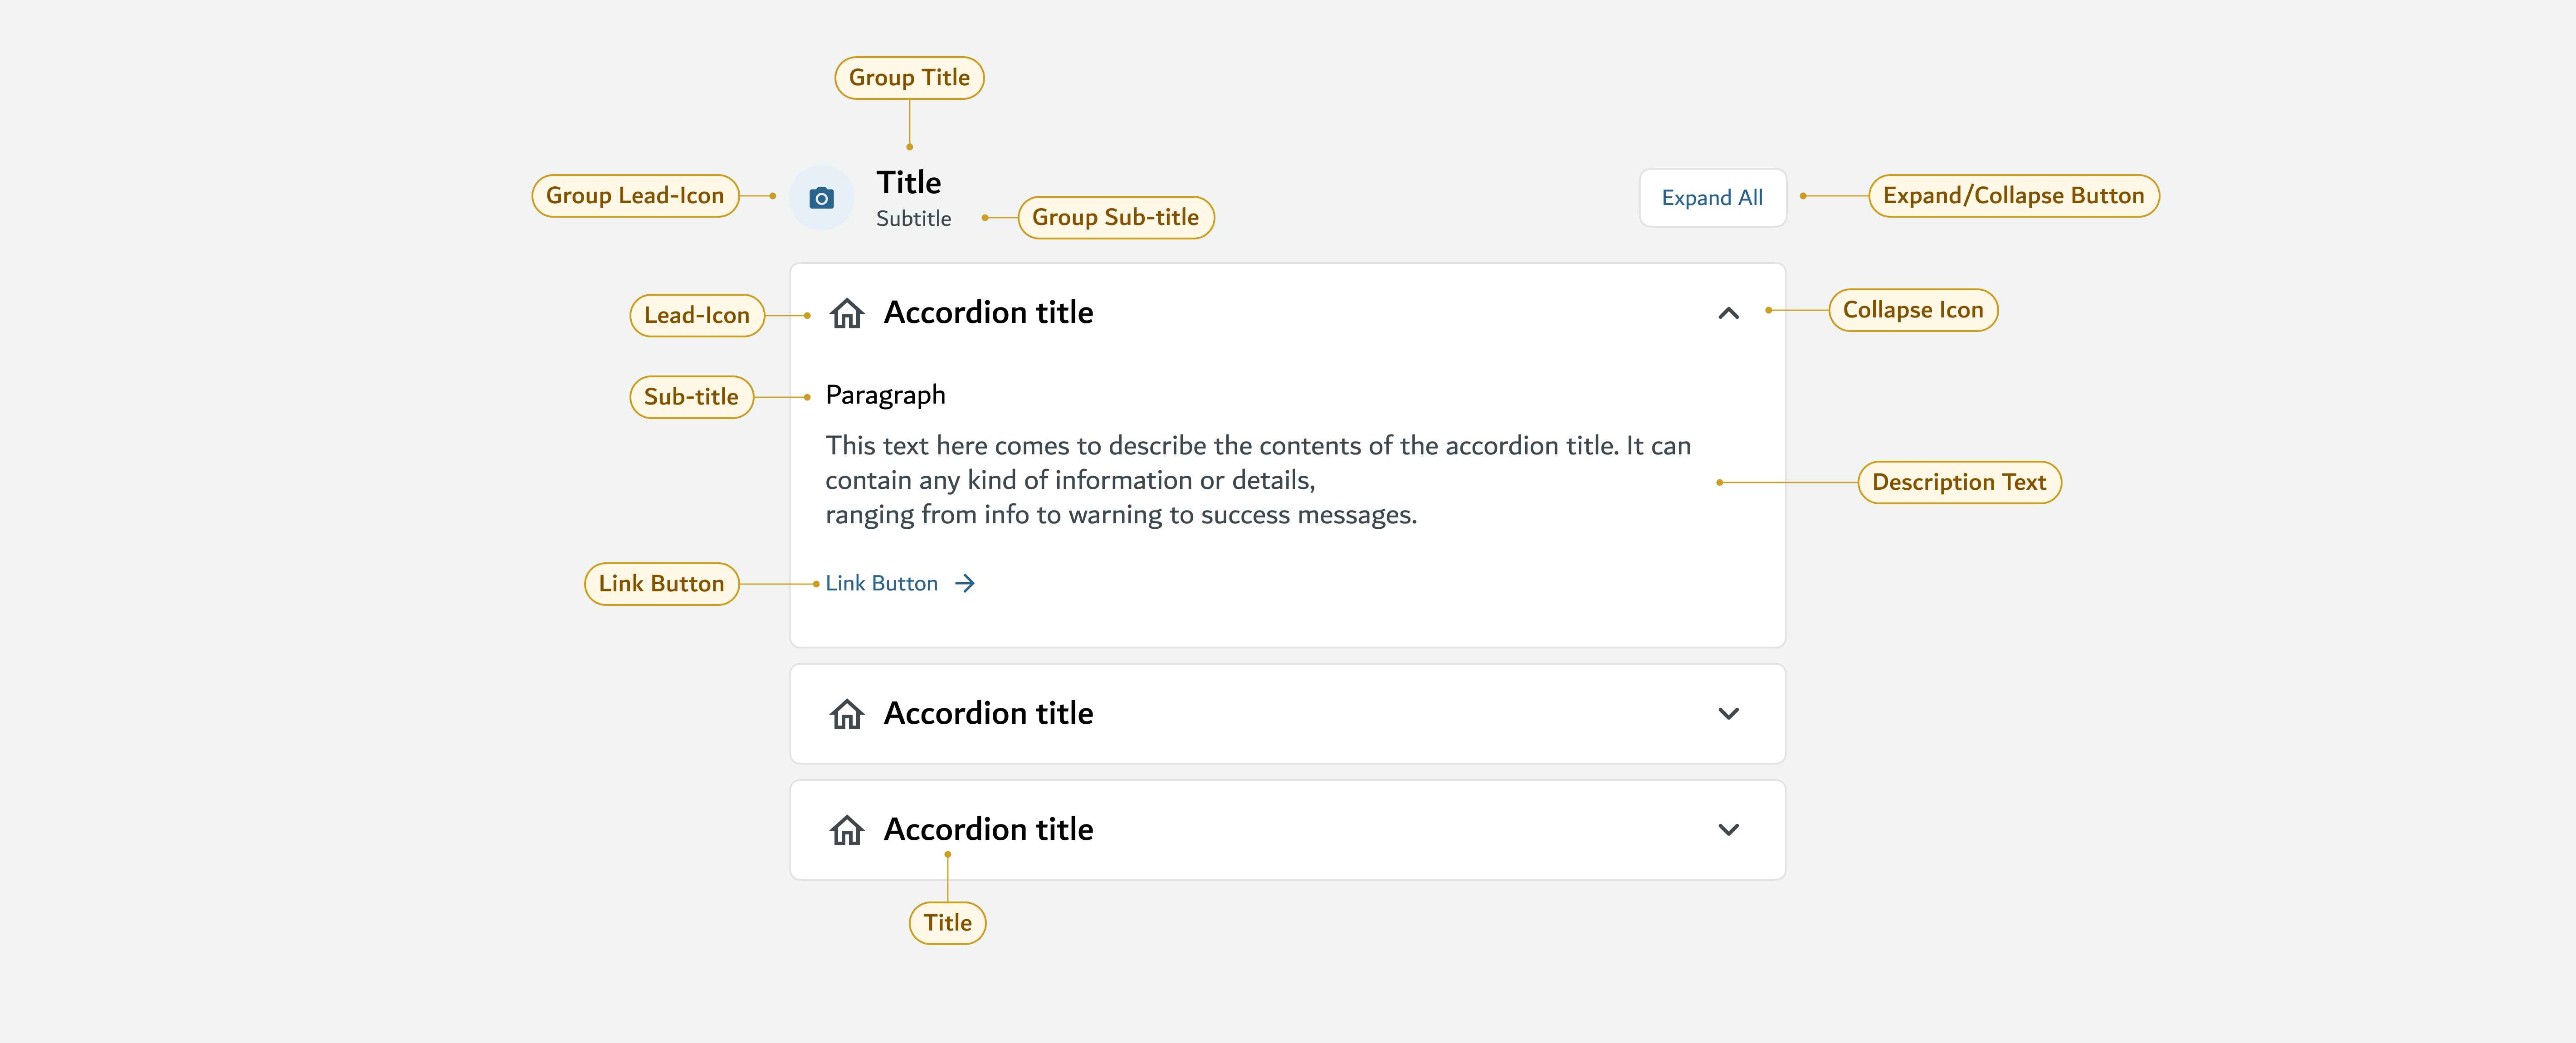Click the "Group Sub-title" annotation label
The width and height of the screenshot is (2576, 1043).
[1115, 217]
